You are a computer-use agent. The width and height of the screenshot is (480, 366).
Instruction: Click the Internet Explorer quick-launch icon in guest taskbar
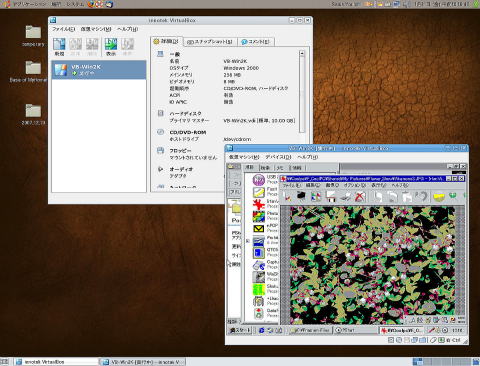coord(262,330)
